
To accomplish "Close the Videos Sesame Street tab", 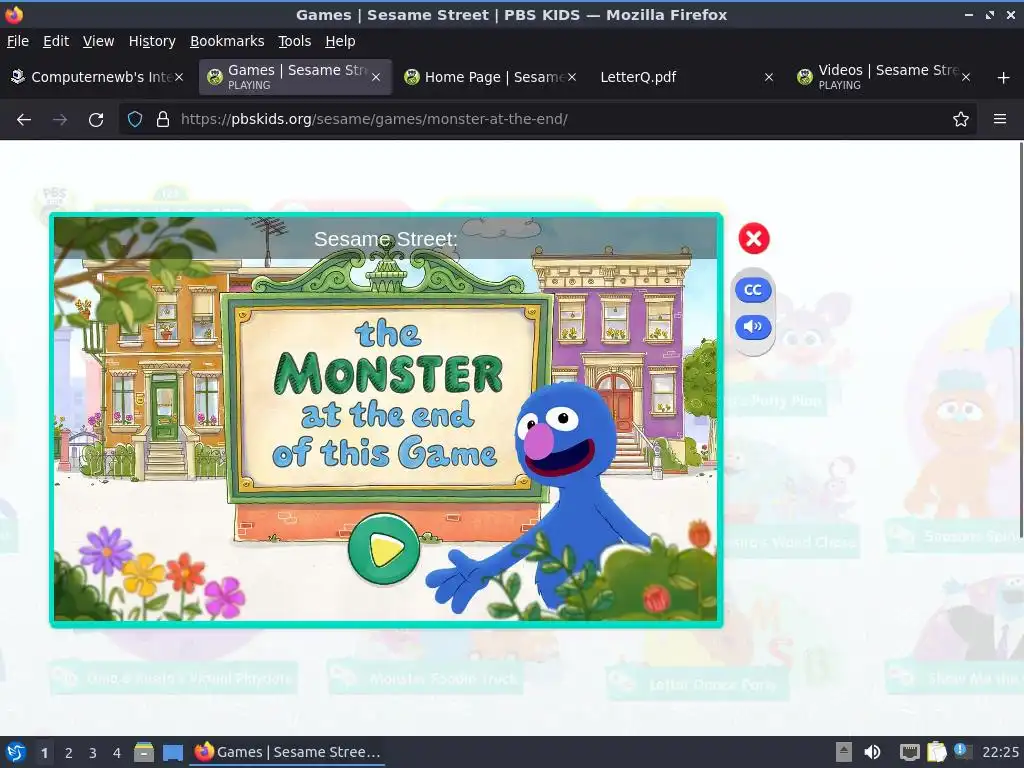I will [966, 77].
